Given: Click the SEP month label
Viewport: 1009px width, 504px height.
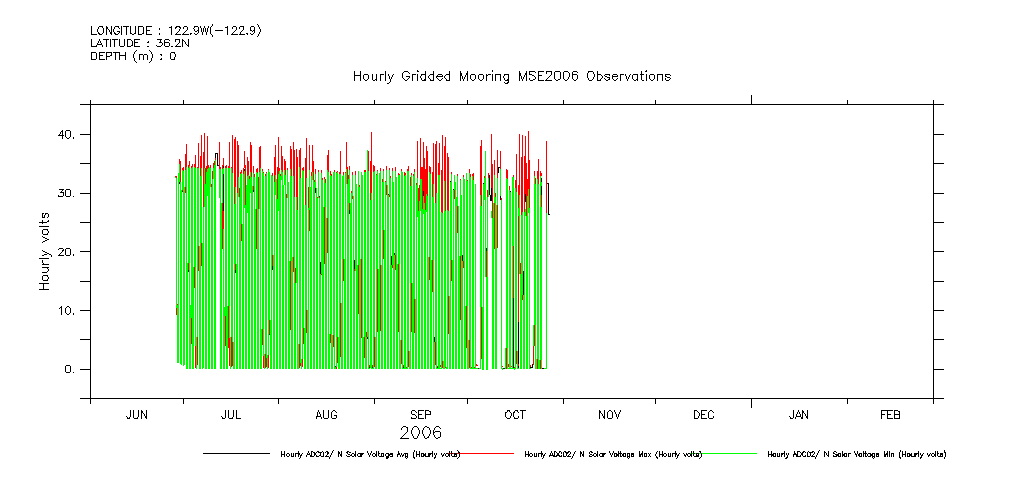Looking at the screenshot, I should [421, 415].
